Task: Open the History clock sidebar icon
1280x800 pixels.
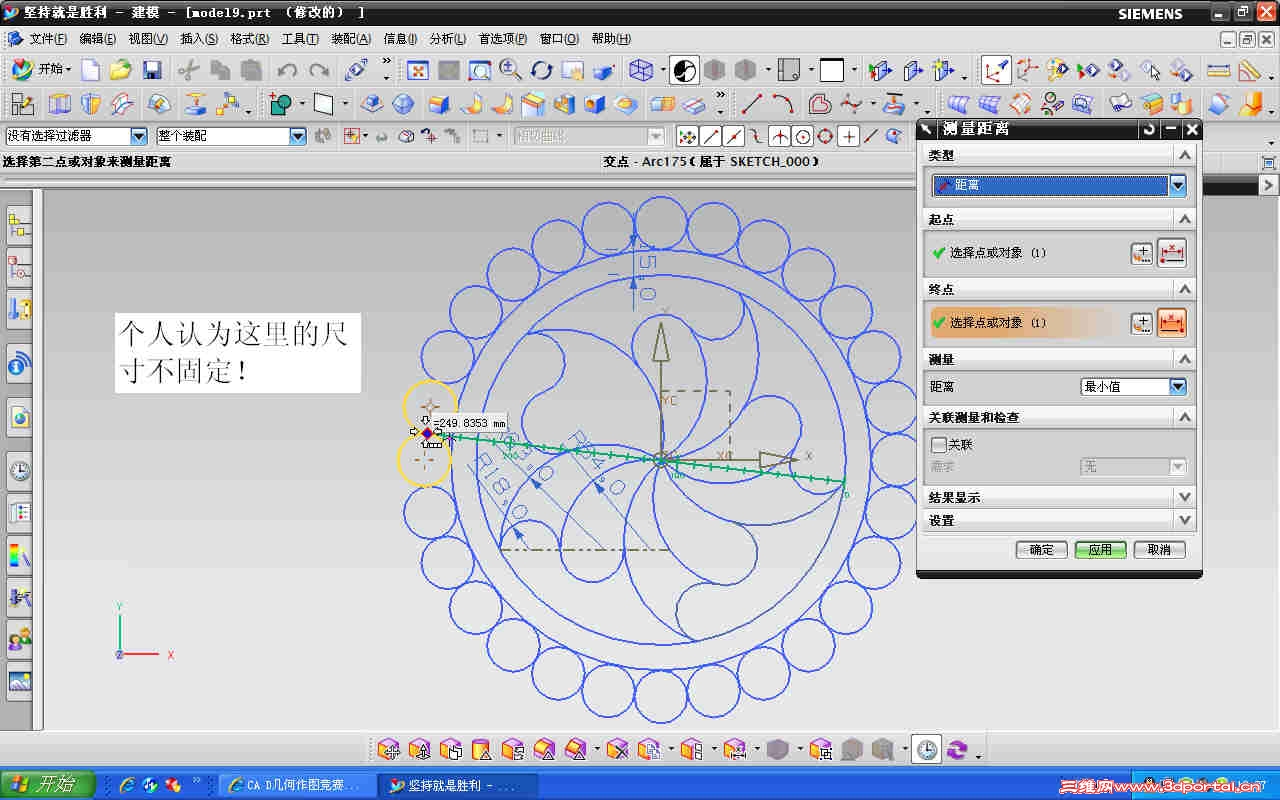Action: 20,471
